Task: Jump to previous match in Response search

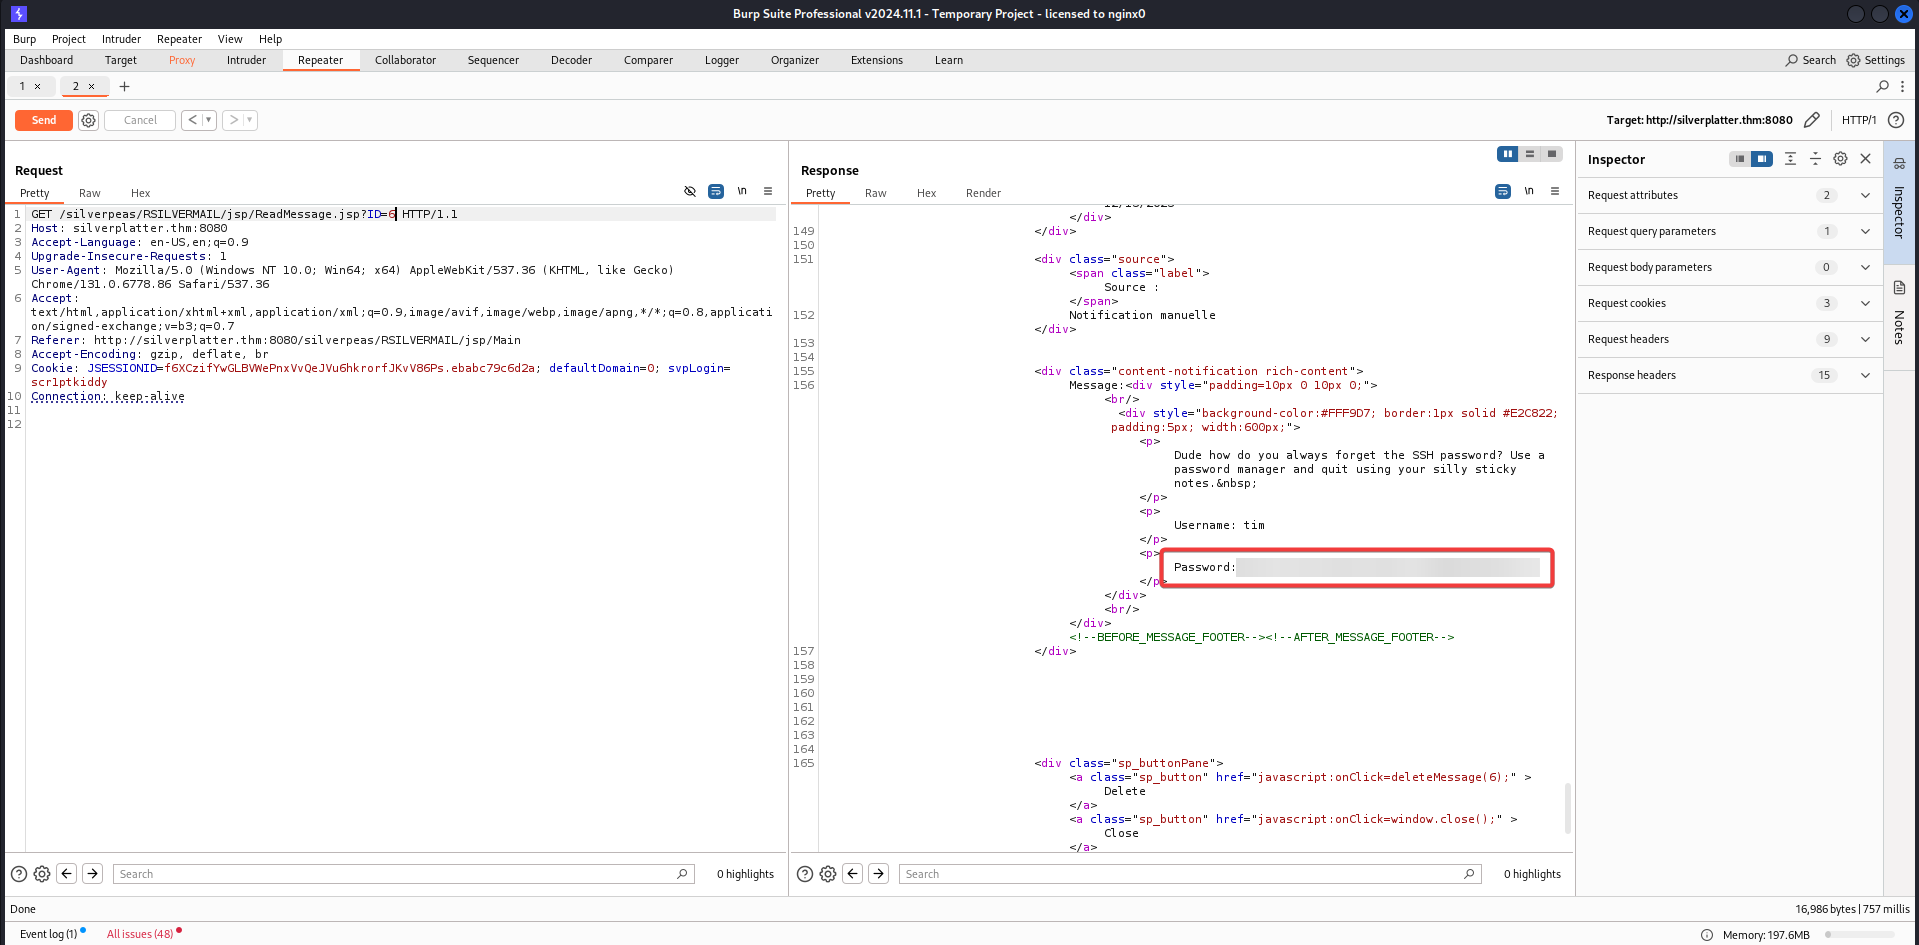Action: coord(853,874)
